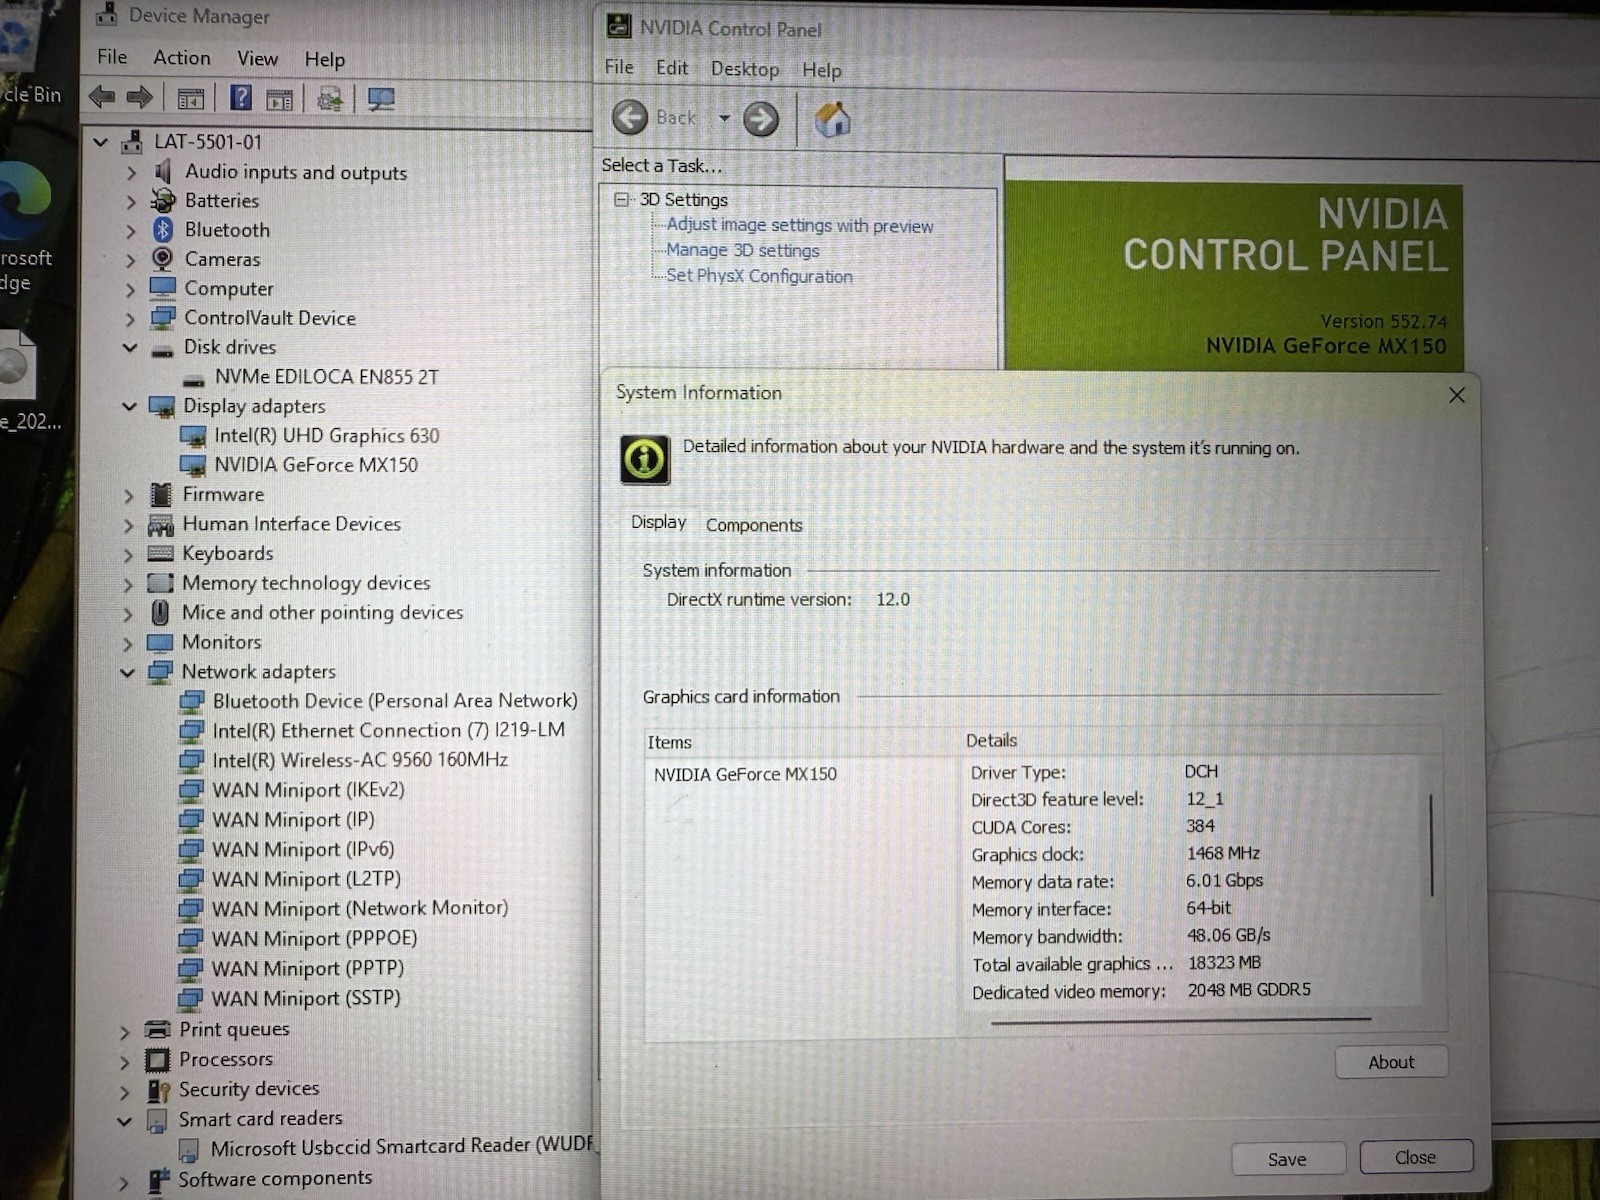The height and width of the screenshot is (1200, 1600).
Task: Select NVMe EDILOCA EN855 2T drive
Action: [326, 377]
